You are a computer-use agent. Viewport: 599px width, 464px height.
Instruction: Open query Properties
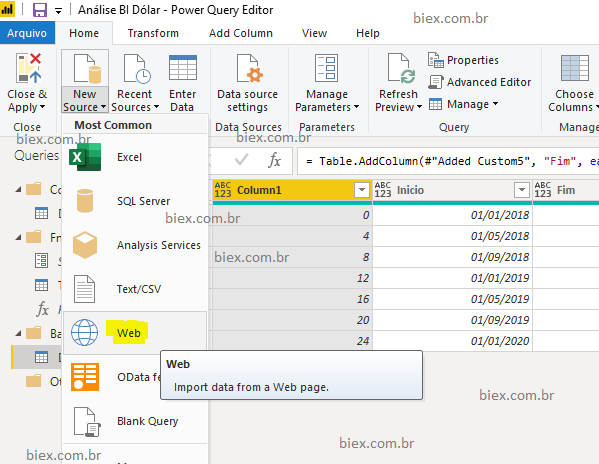pyautogui.click(x=463, y=60)
